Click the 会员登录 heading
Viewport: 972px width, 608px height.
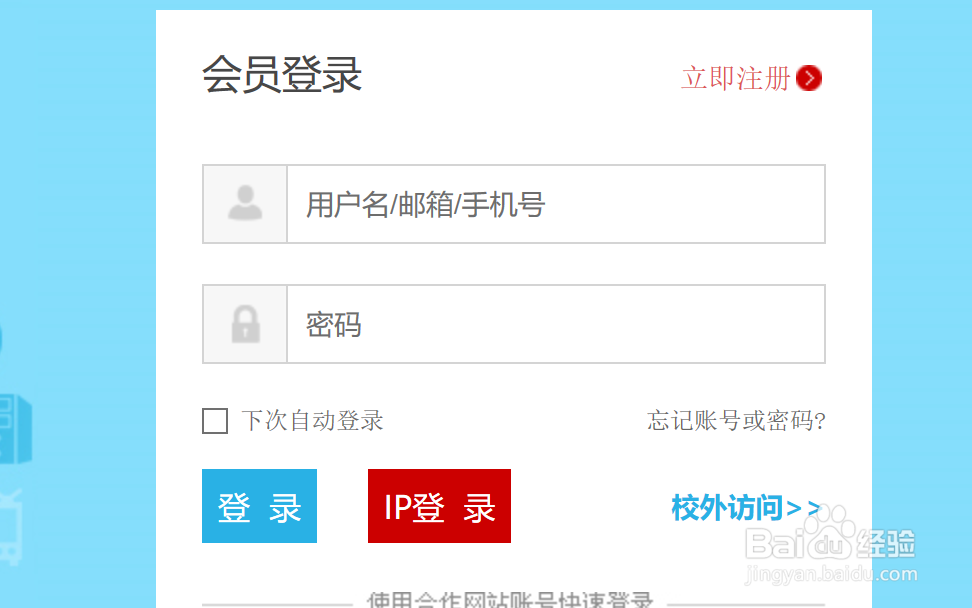(x=282, y=75)
